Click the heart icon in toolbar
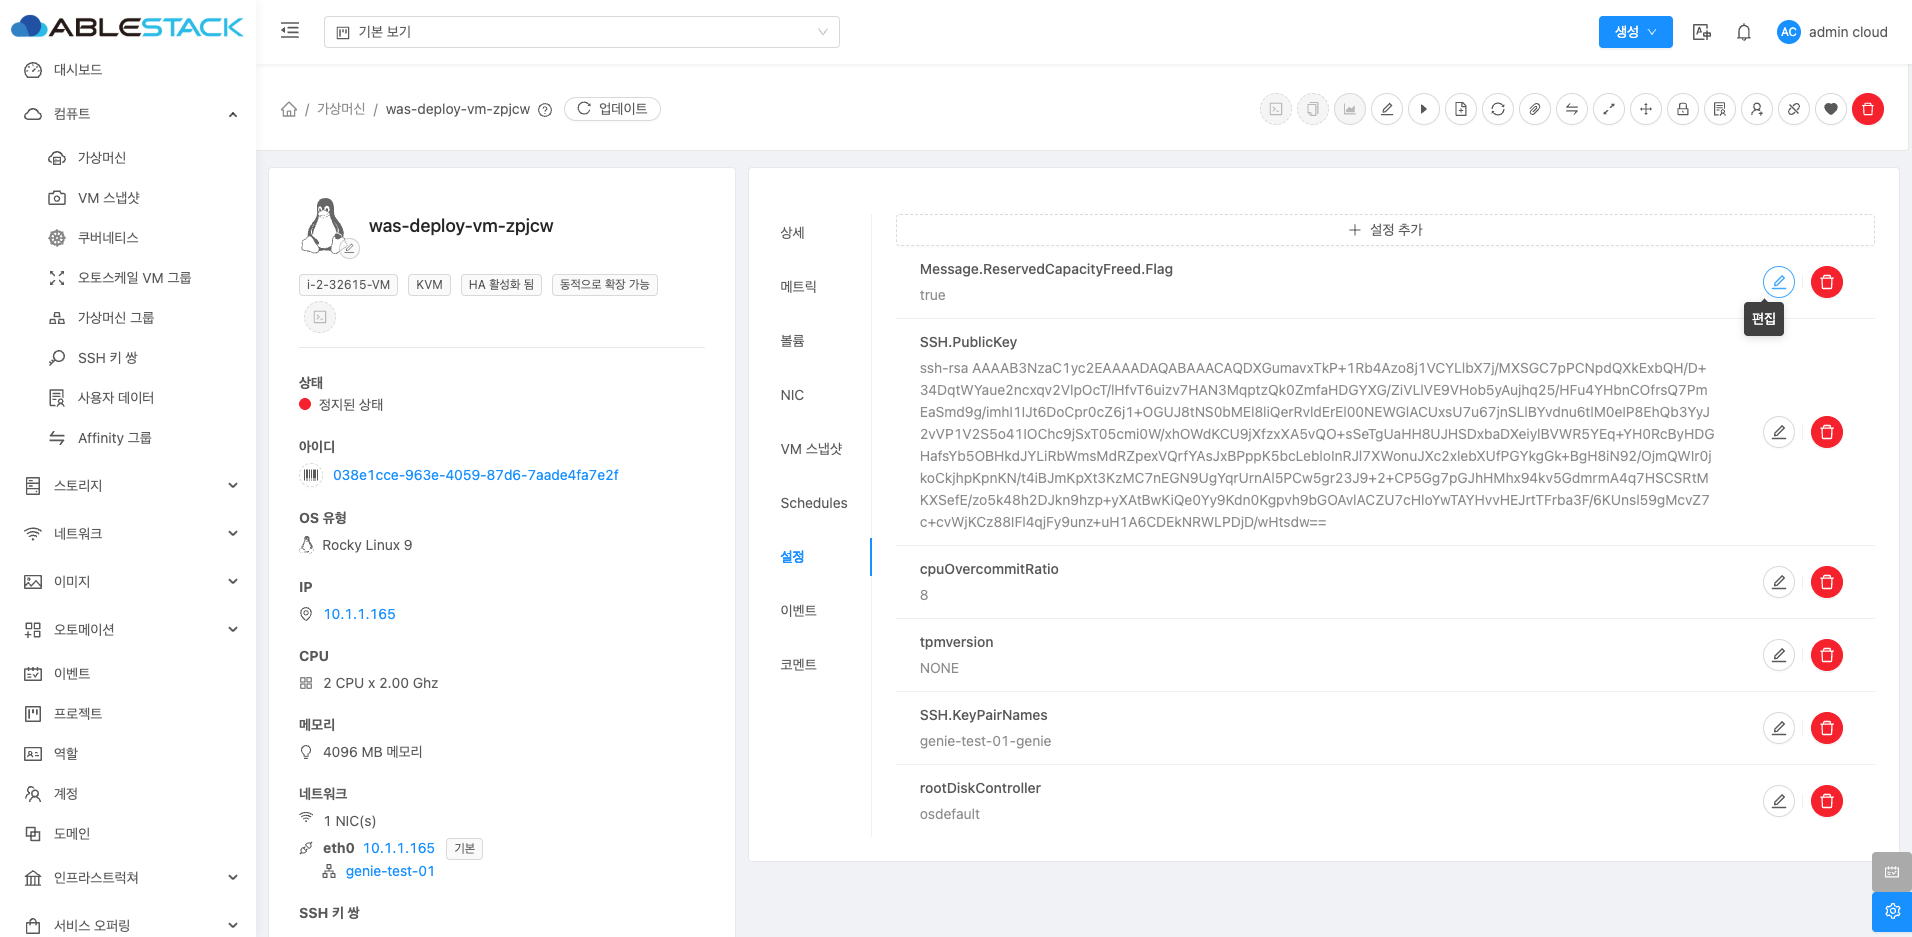Viewport: 1912px width, 937px height. click(1830, 109)
